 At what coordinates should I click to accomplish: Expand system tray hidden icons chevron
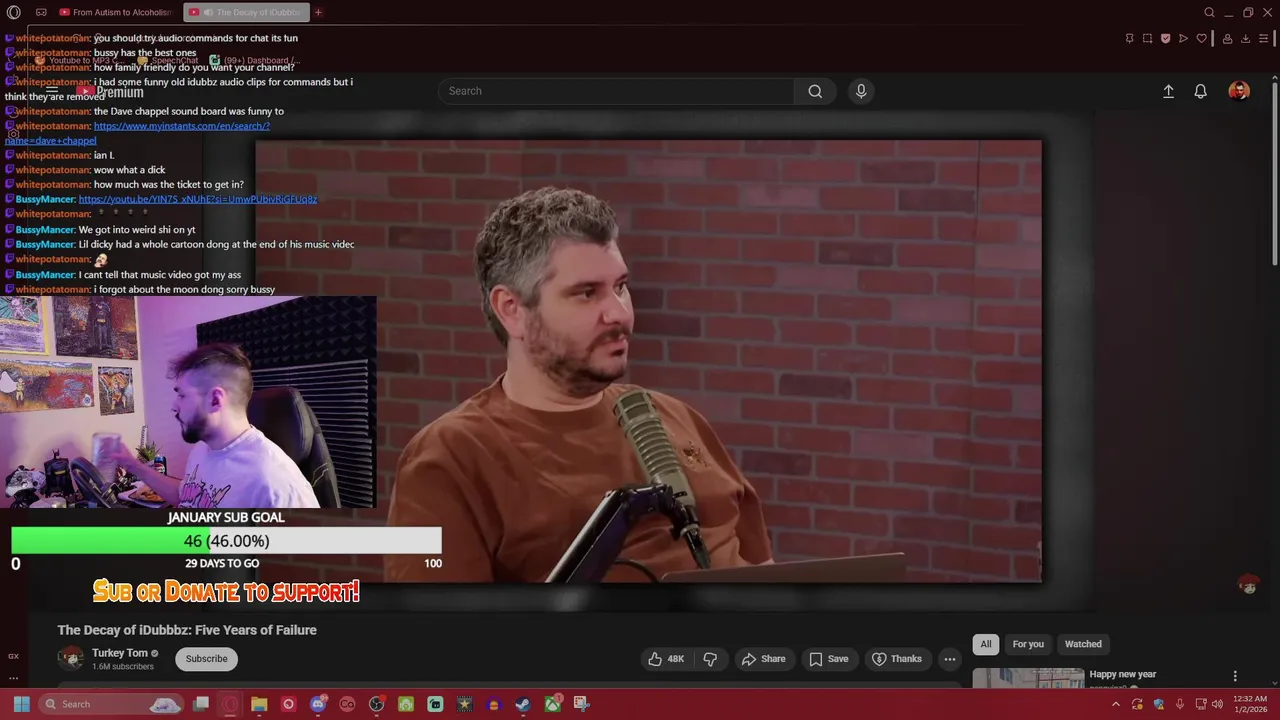(x=1116, y=704)
